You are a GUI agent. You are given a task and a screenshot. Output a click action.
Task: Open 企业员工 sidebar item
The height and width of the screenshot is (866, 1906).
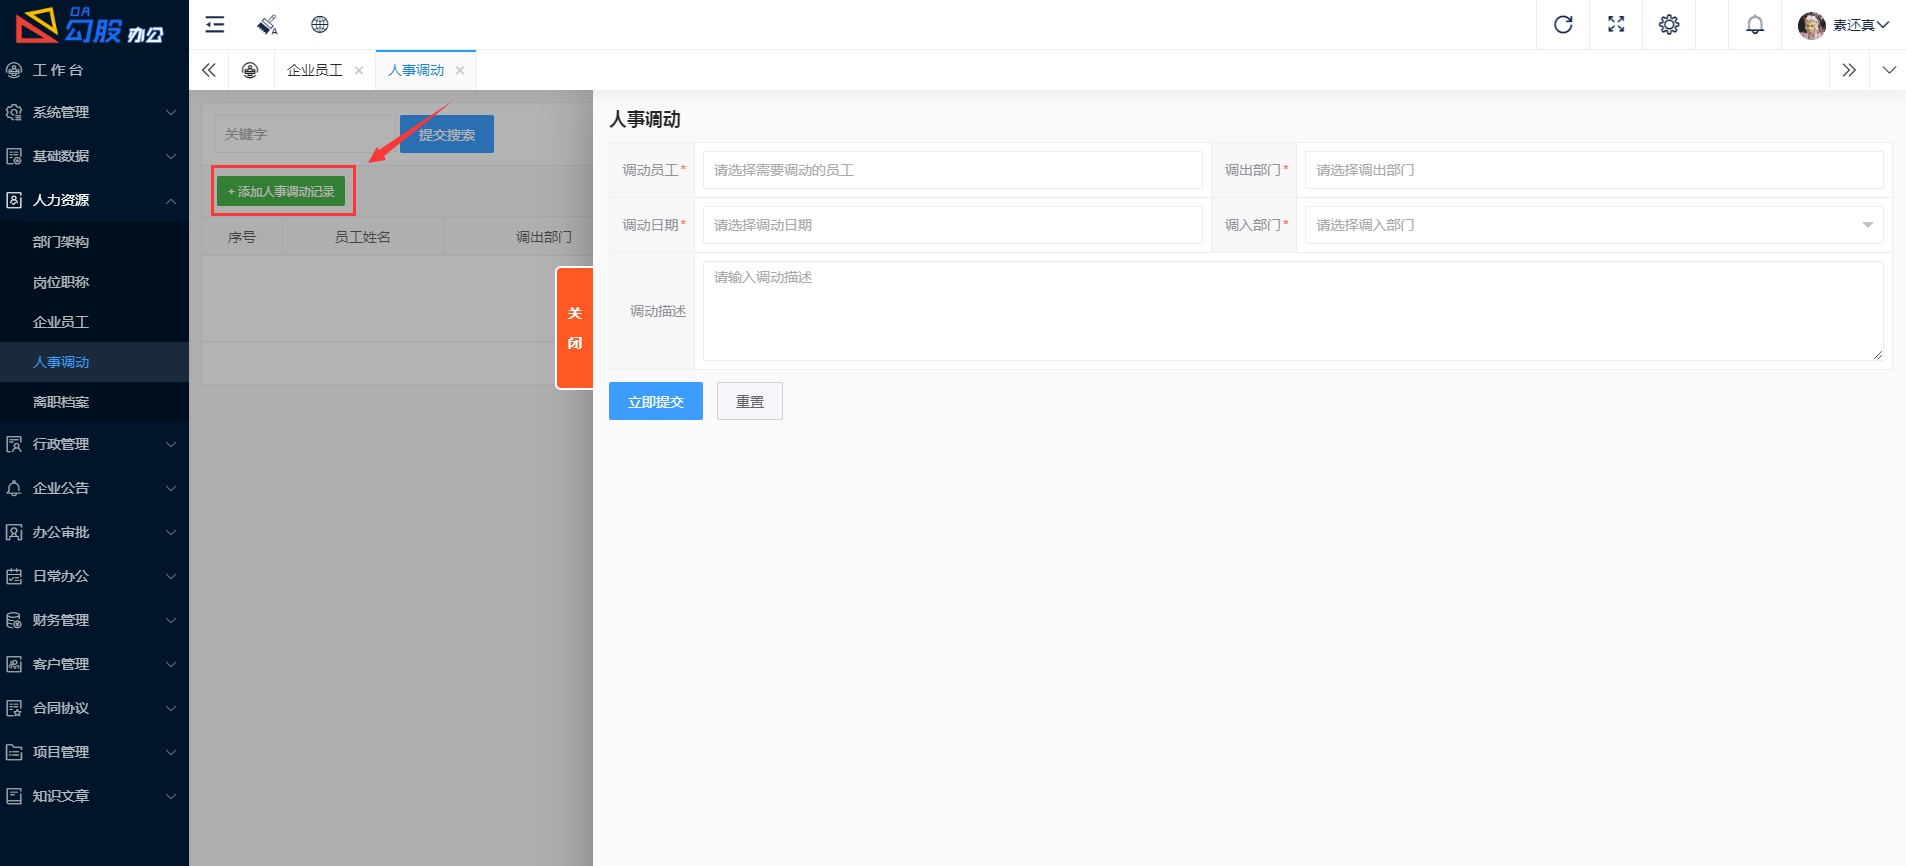[x=94, y=322]
